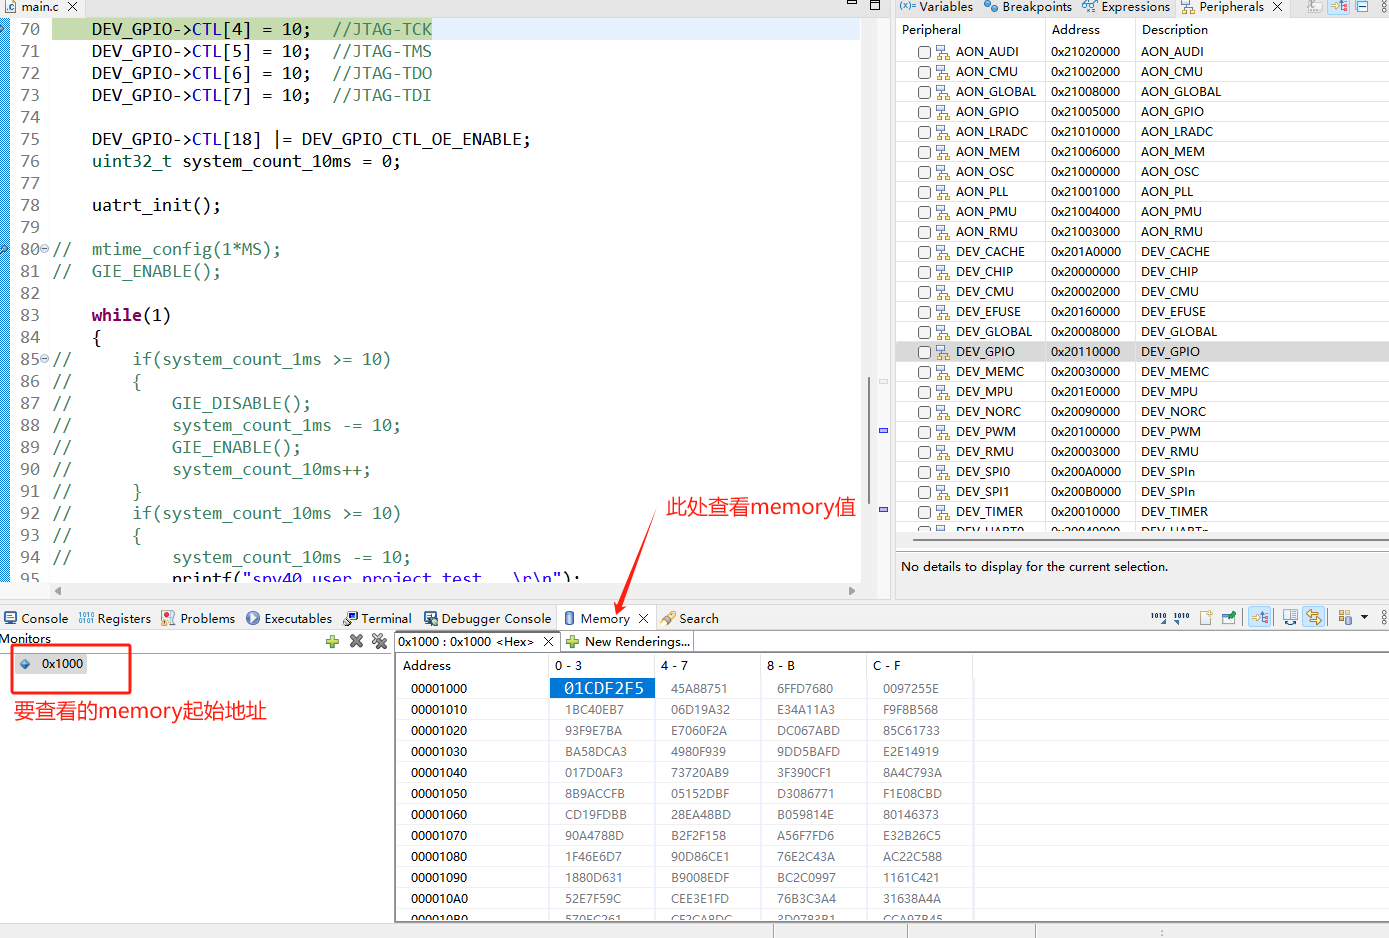
Task: Collapse the fold marker at line 85
Action: 45,360
